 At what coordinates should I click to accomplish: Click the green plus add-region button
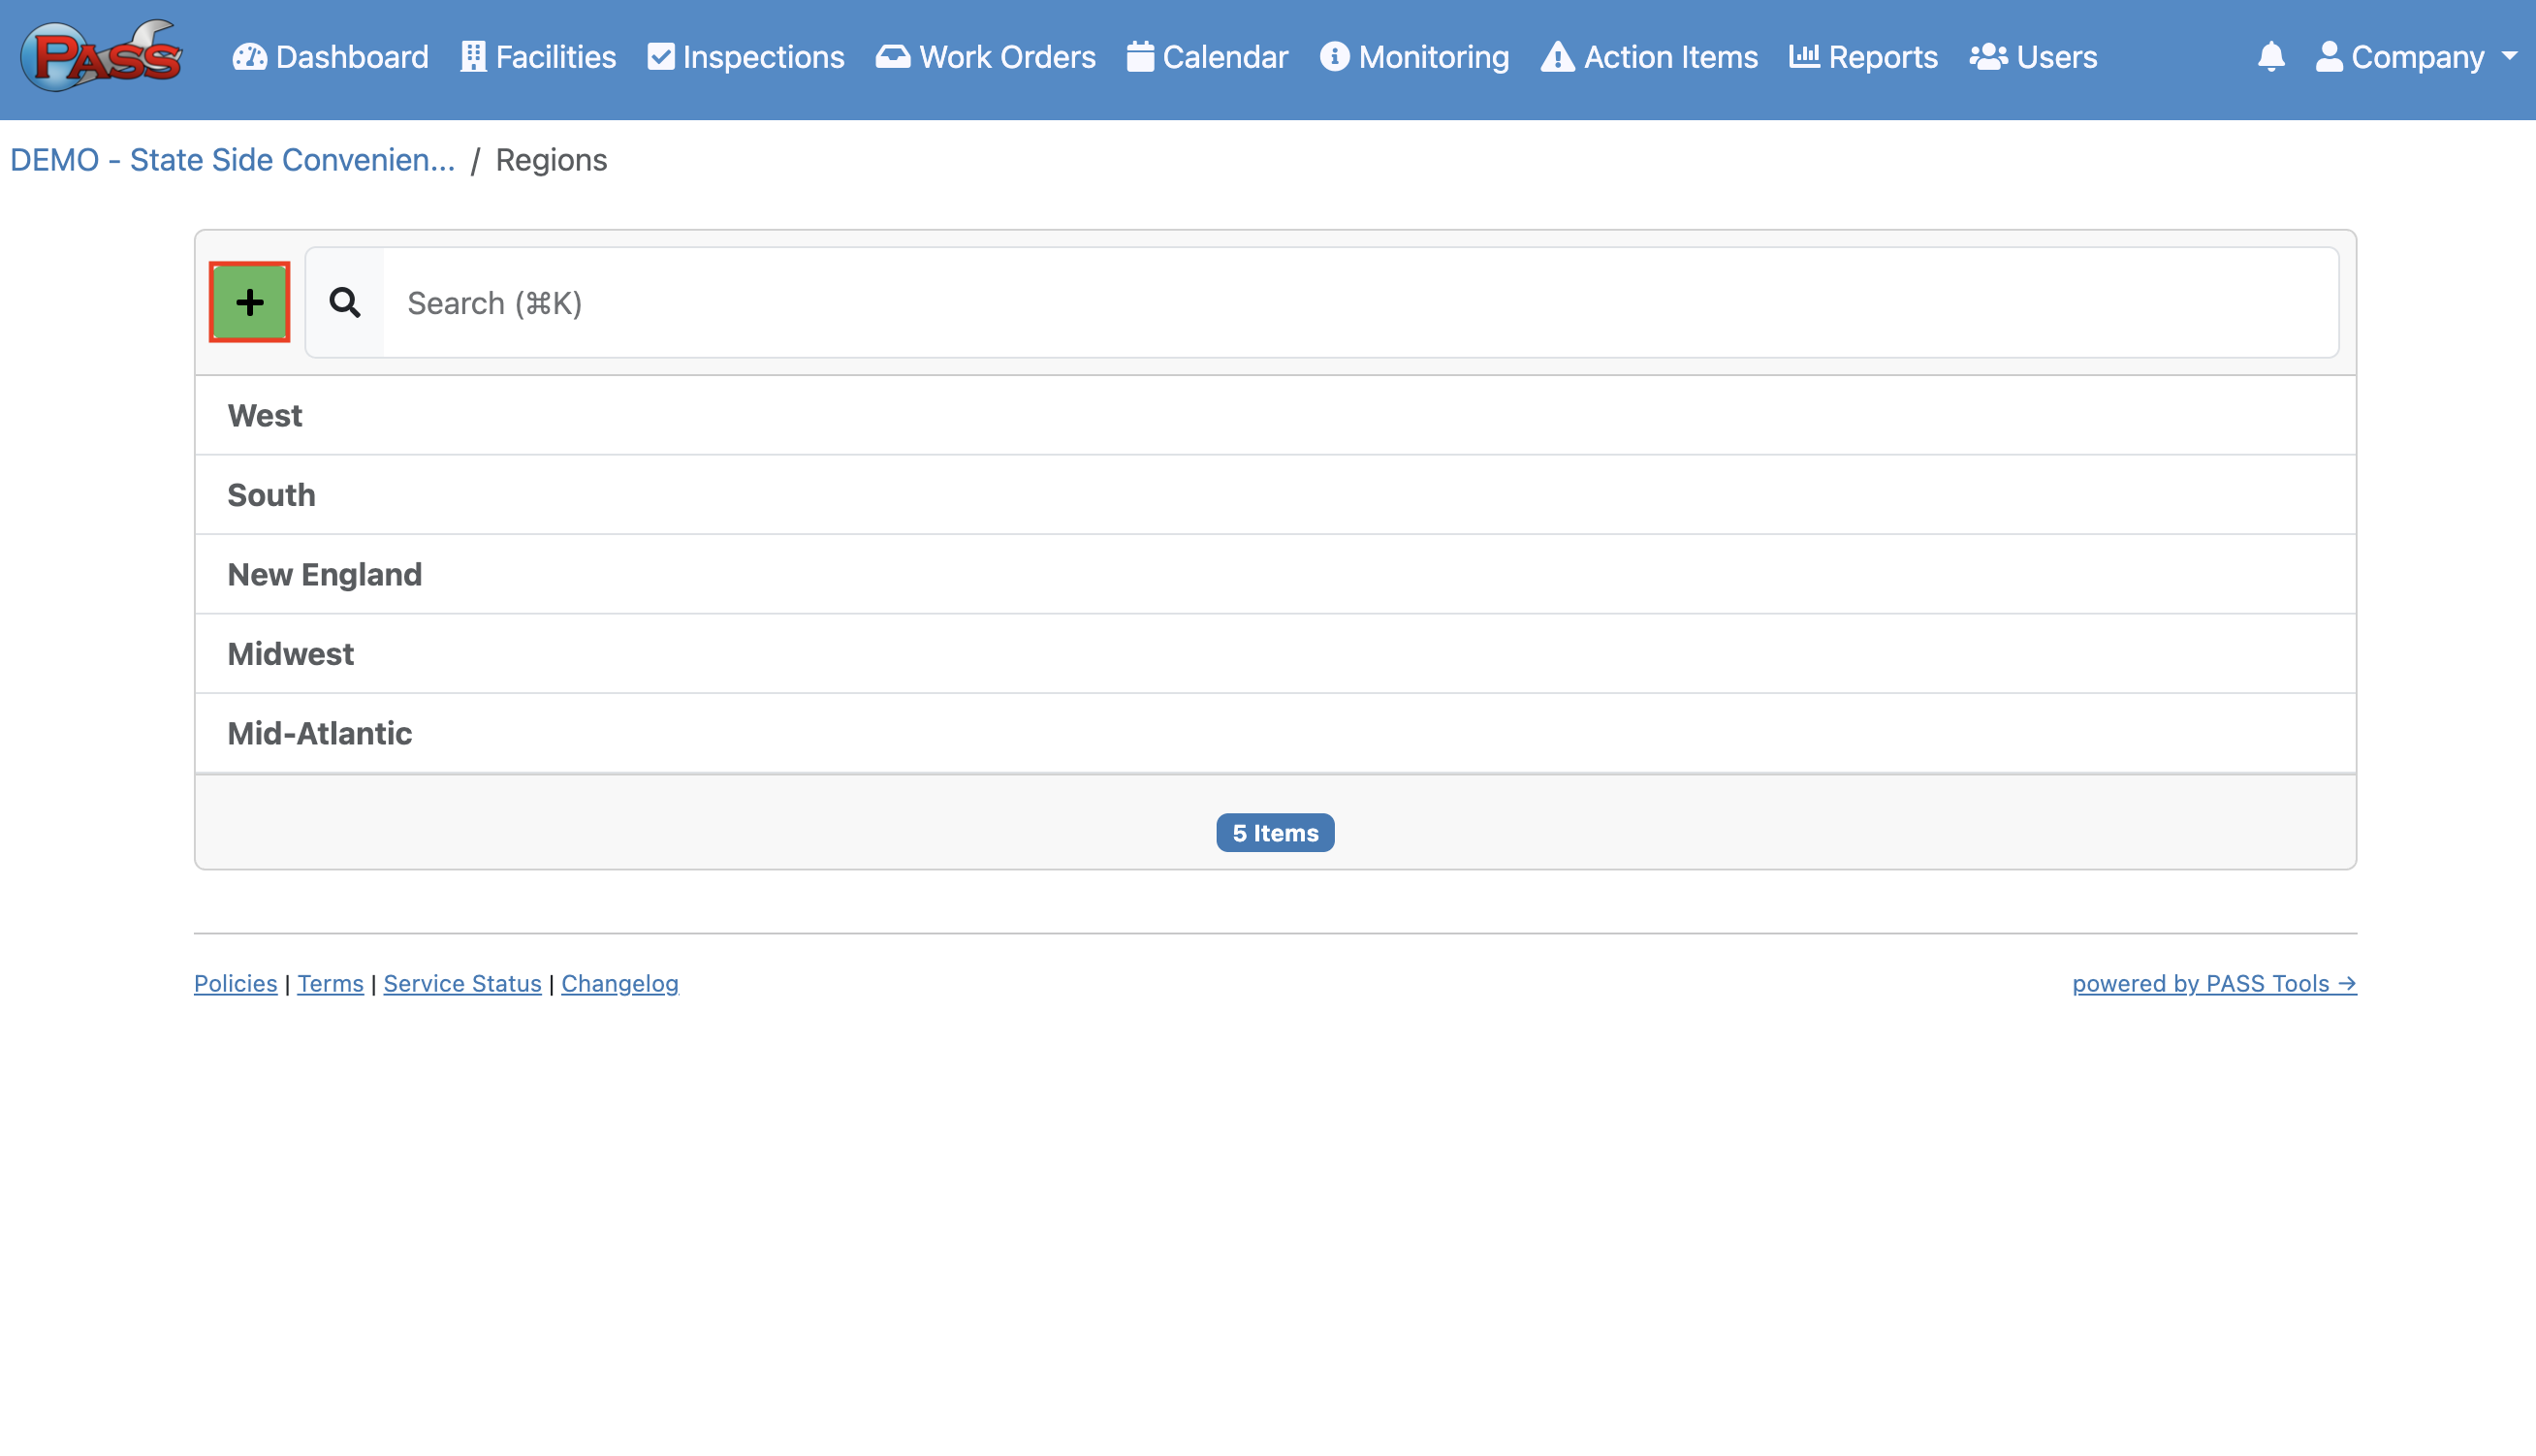pos(249,302)
